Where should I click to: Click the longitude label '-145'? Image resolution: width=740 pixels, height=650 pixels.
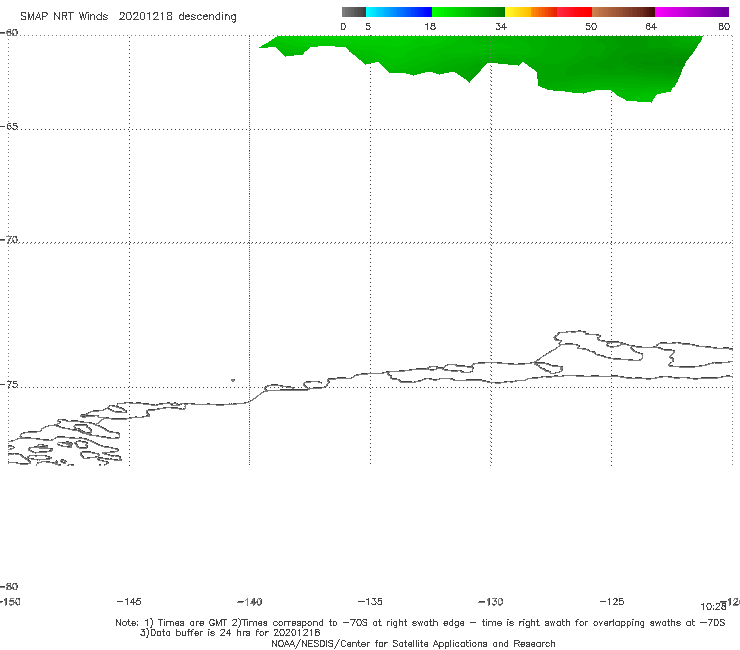pyautogui.click(x=129, y=602)
